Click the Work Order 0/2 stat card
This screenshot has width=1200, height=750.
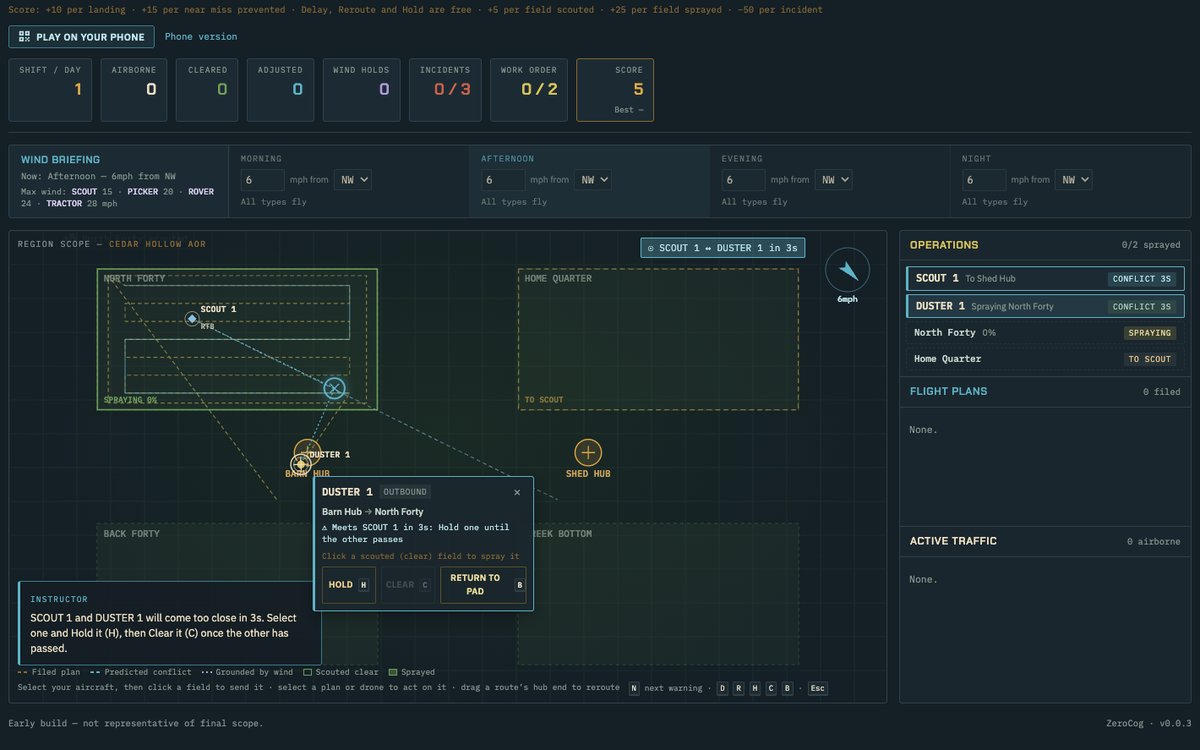point(529,90)
